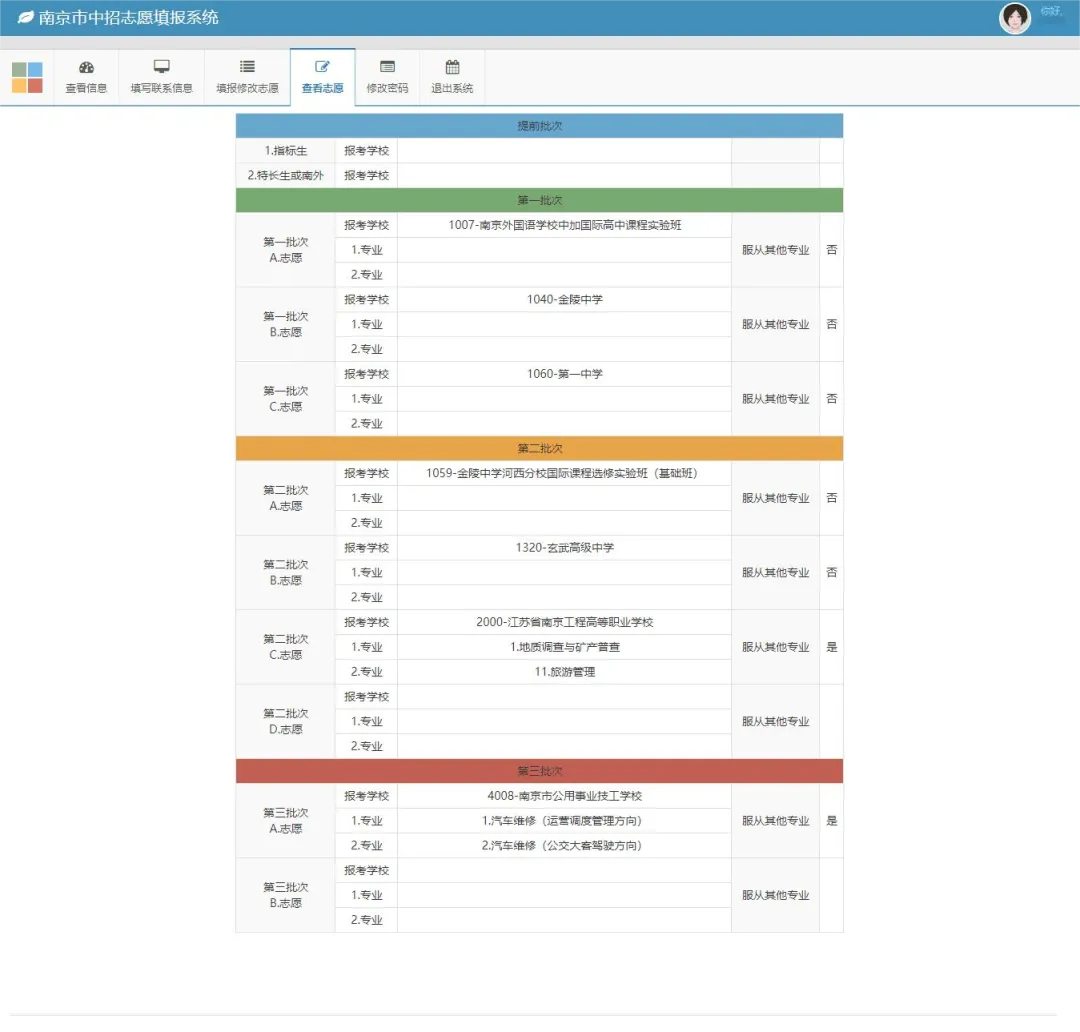Click the 第二批次 B.志愿 label
The height and width of the screenshot is (1032, 1080).
286,572
